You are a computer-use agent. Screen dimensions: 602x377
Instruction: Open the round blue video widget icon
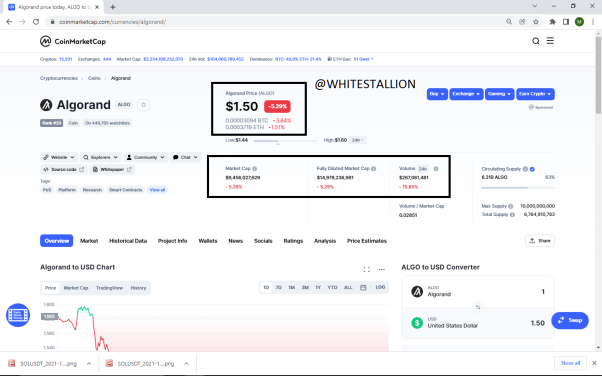[18, 315]
